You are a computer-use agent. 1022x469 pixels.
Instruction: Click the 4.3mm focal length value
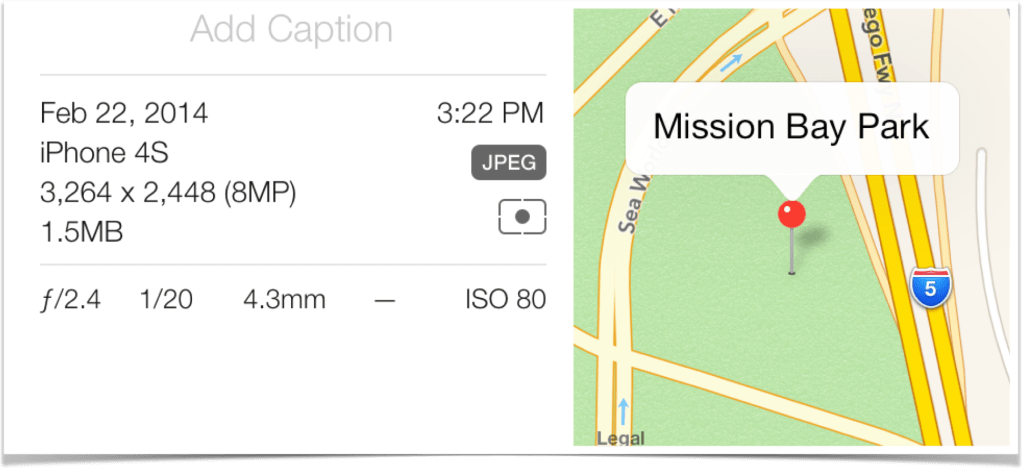pyautogui.click(x=284, y=299)
